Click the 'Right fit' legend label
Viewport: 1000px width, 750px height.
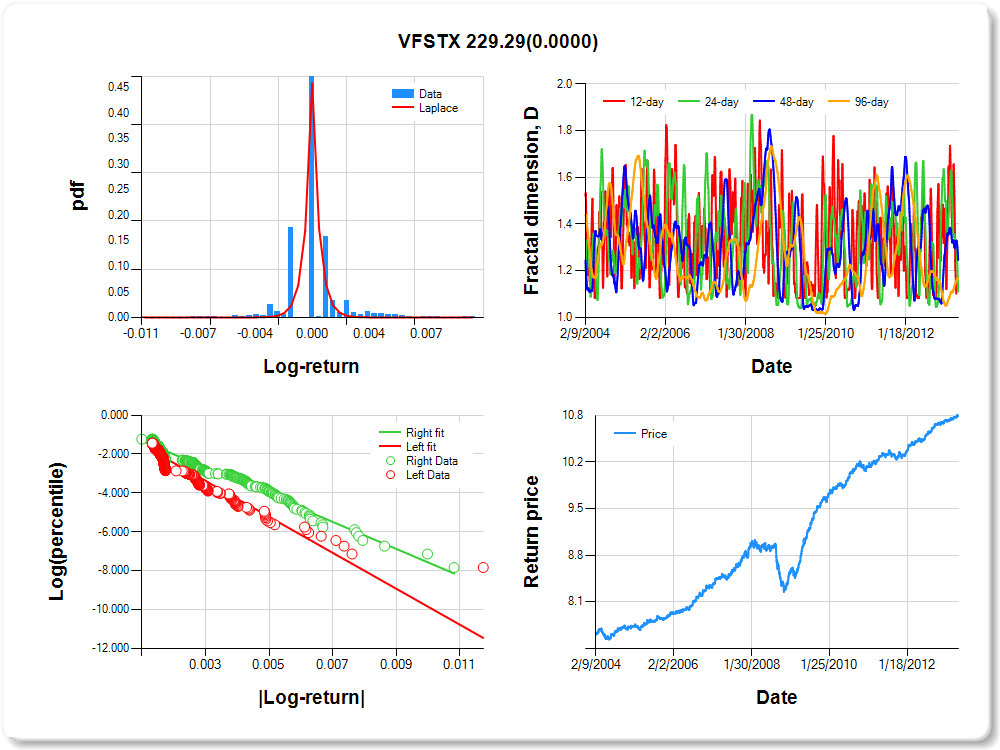[x=425, y=433]
